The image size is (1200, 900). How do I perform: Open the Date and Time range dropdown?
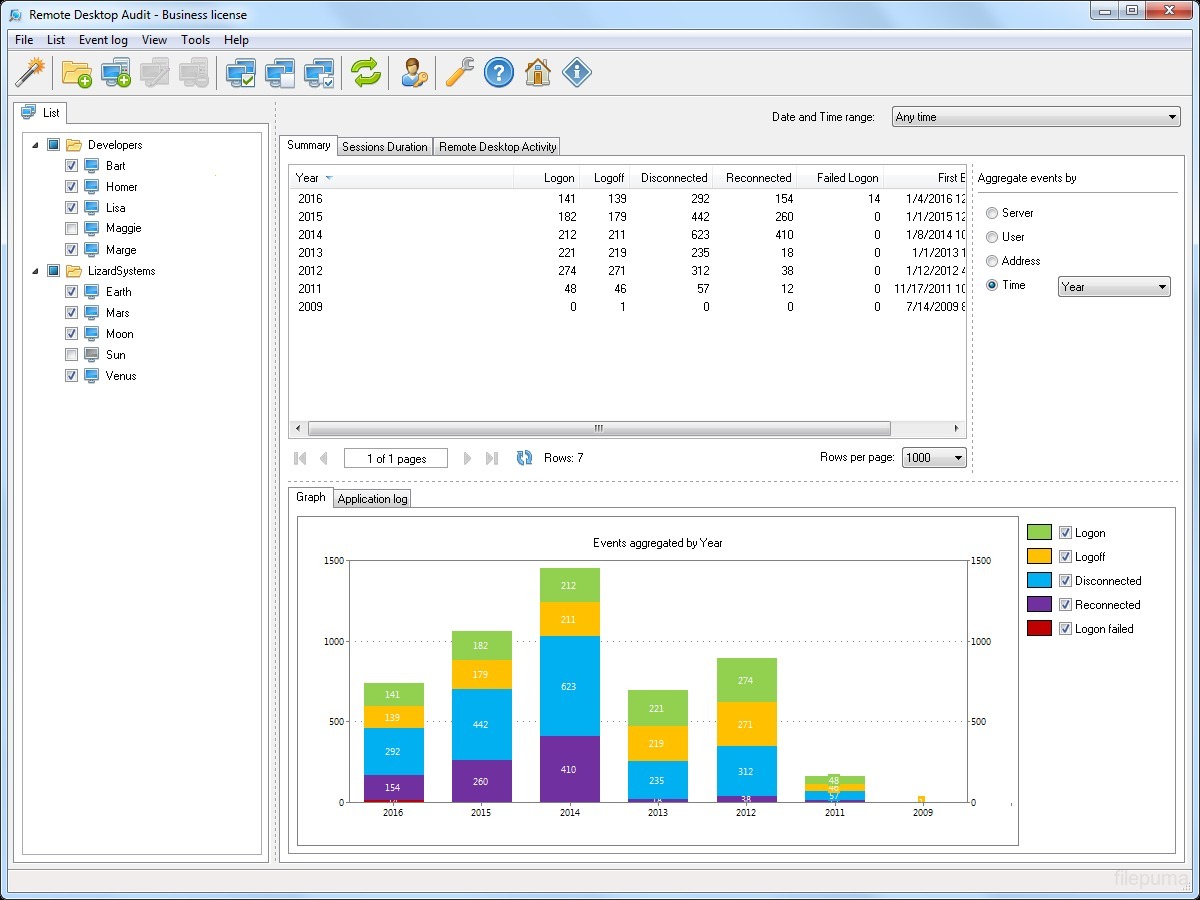(x=1035, y=117)
